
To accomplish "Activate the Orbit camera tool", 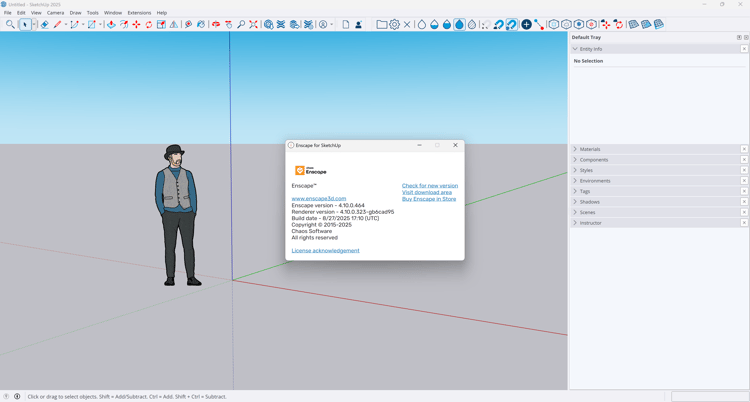I will 216,24.
